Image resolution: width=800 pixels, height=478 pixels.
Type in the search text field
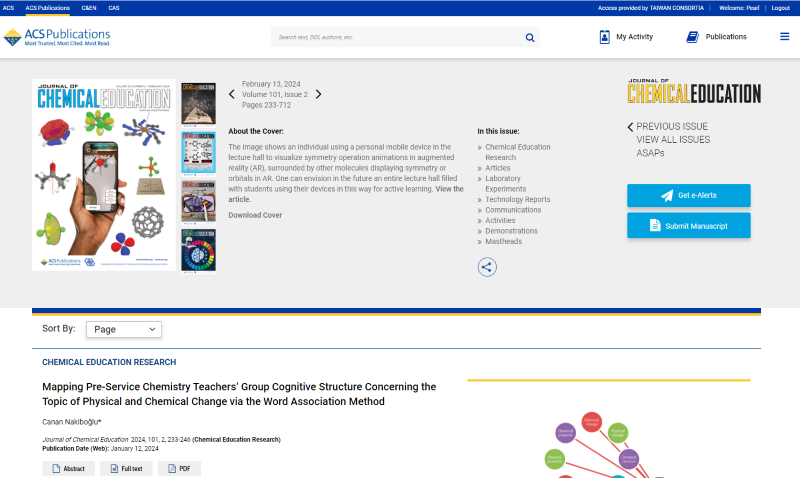pyautogui.click(x=395, y=37)
